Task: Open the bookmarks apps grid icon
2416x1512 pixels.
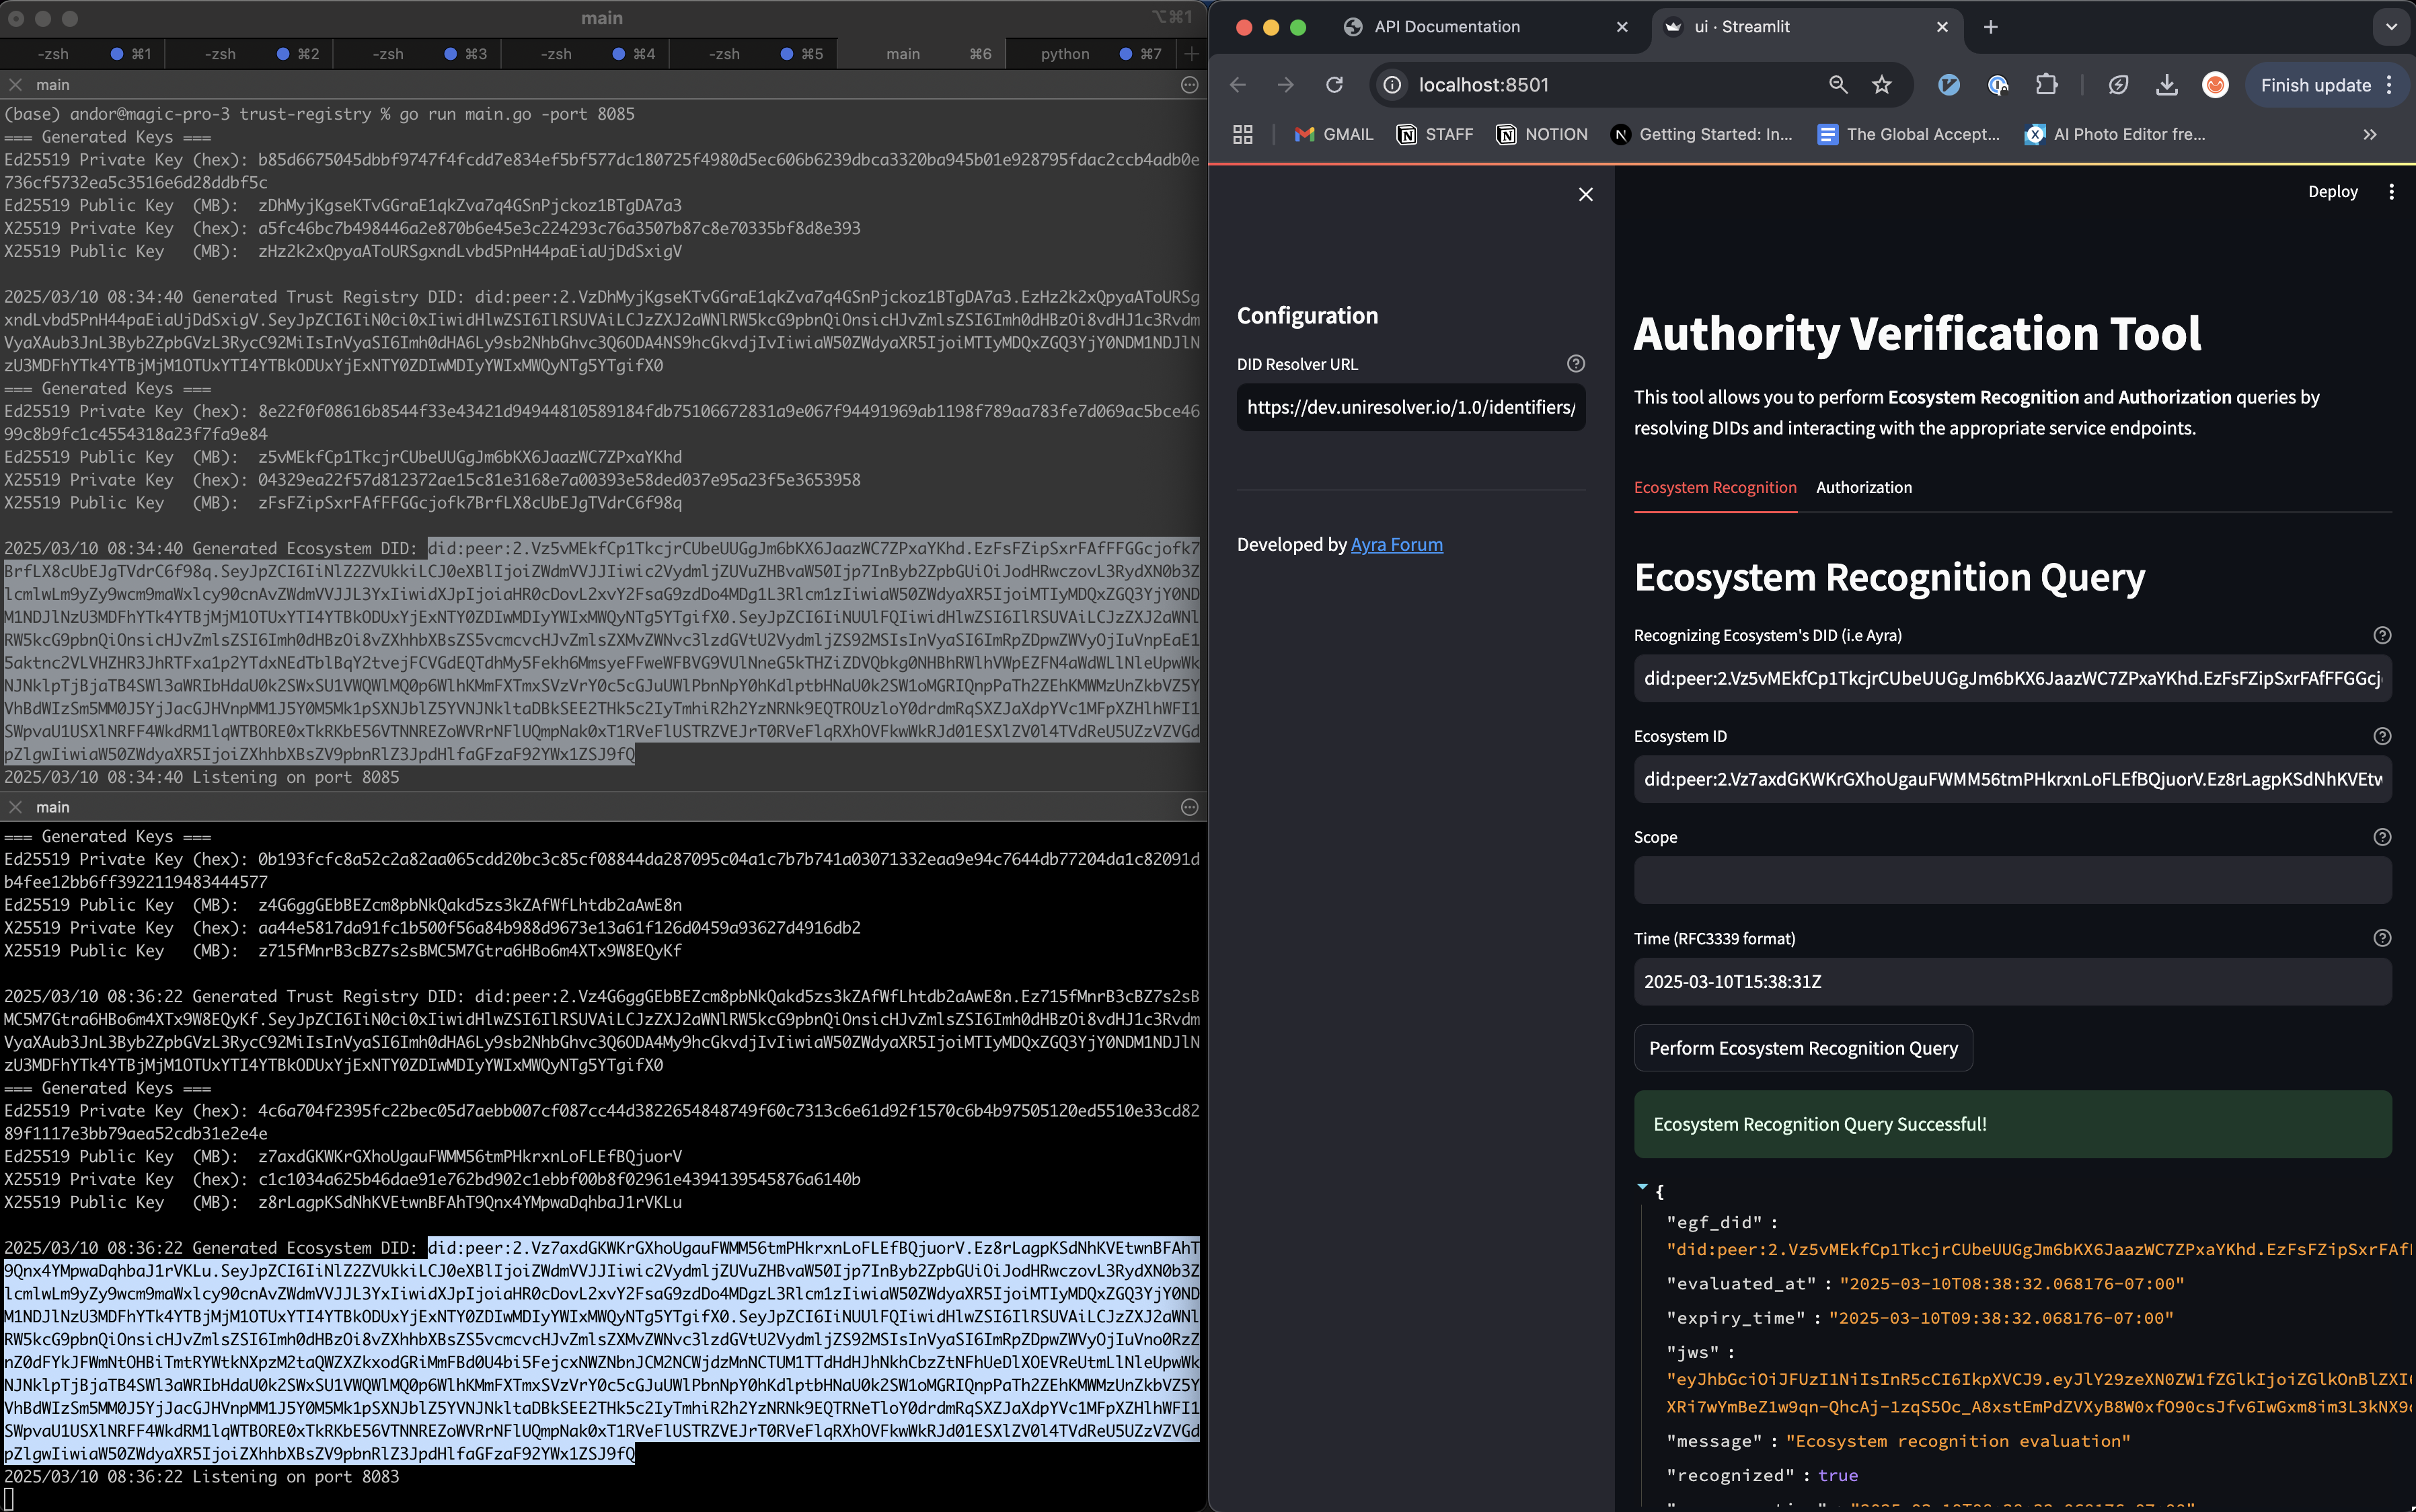Action: (x=1243, y=134)
